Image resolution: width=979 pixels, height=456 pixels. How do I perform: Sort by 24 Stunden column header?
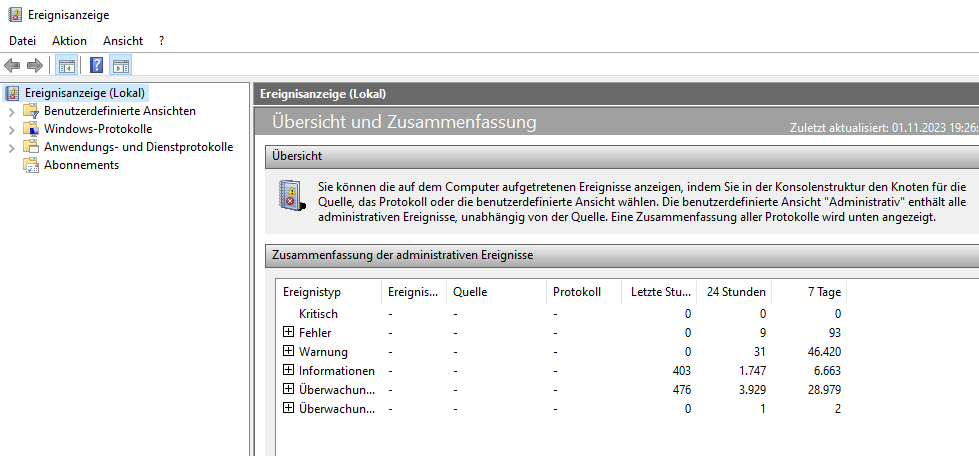coord(734,292)
